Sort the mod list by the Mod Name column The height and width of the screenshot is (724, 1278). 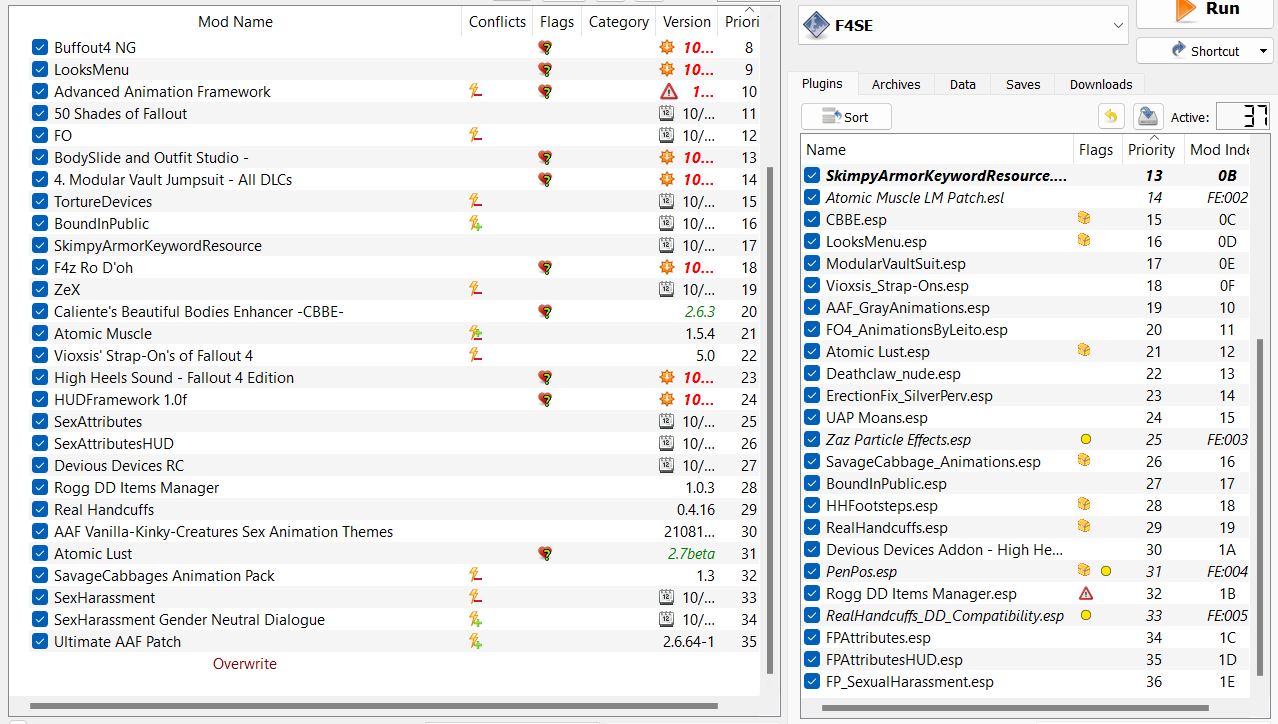pos(235,21)
